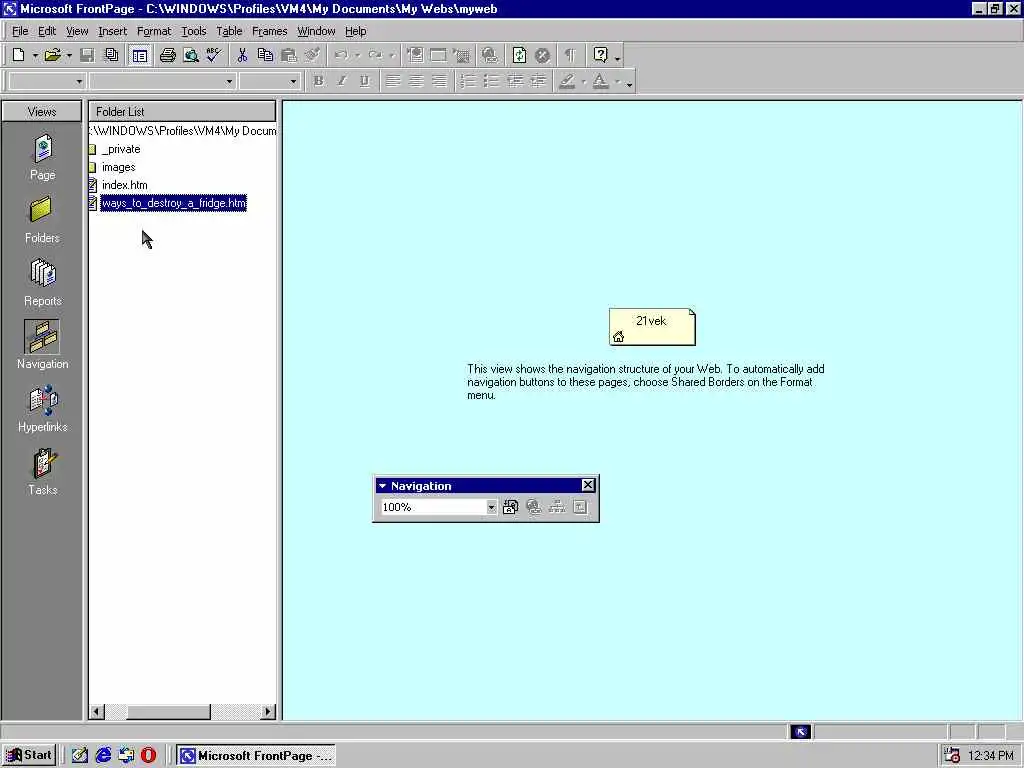The image size is (1024, 768).
Task: Switch to Hyperlinks view
Action: tap(42, 409)
